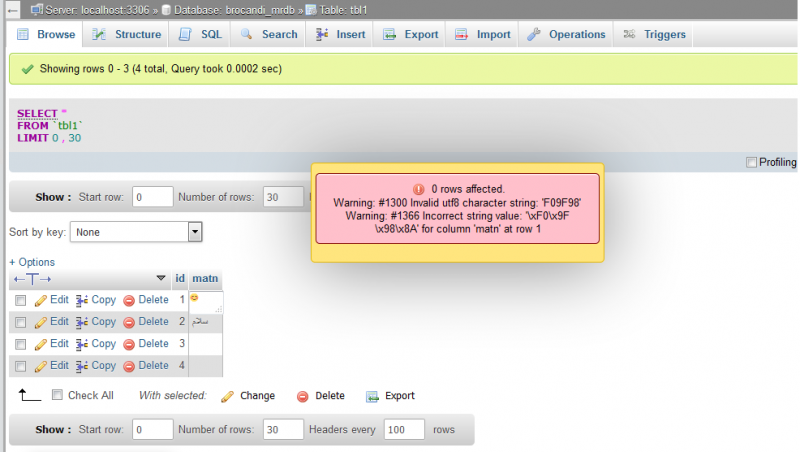
Task: Click the Copy icon for row 2
Action: click(x=83, y=322)
